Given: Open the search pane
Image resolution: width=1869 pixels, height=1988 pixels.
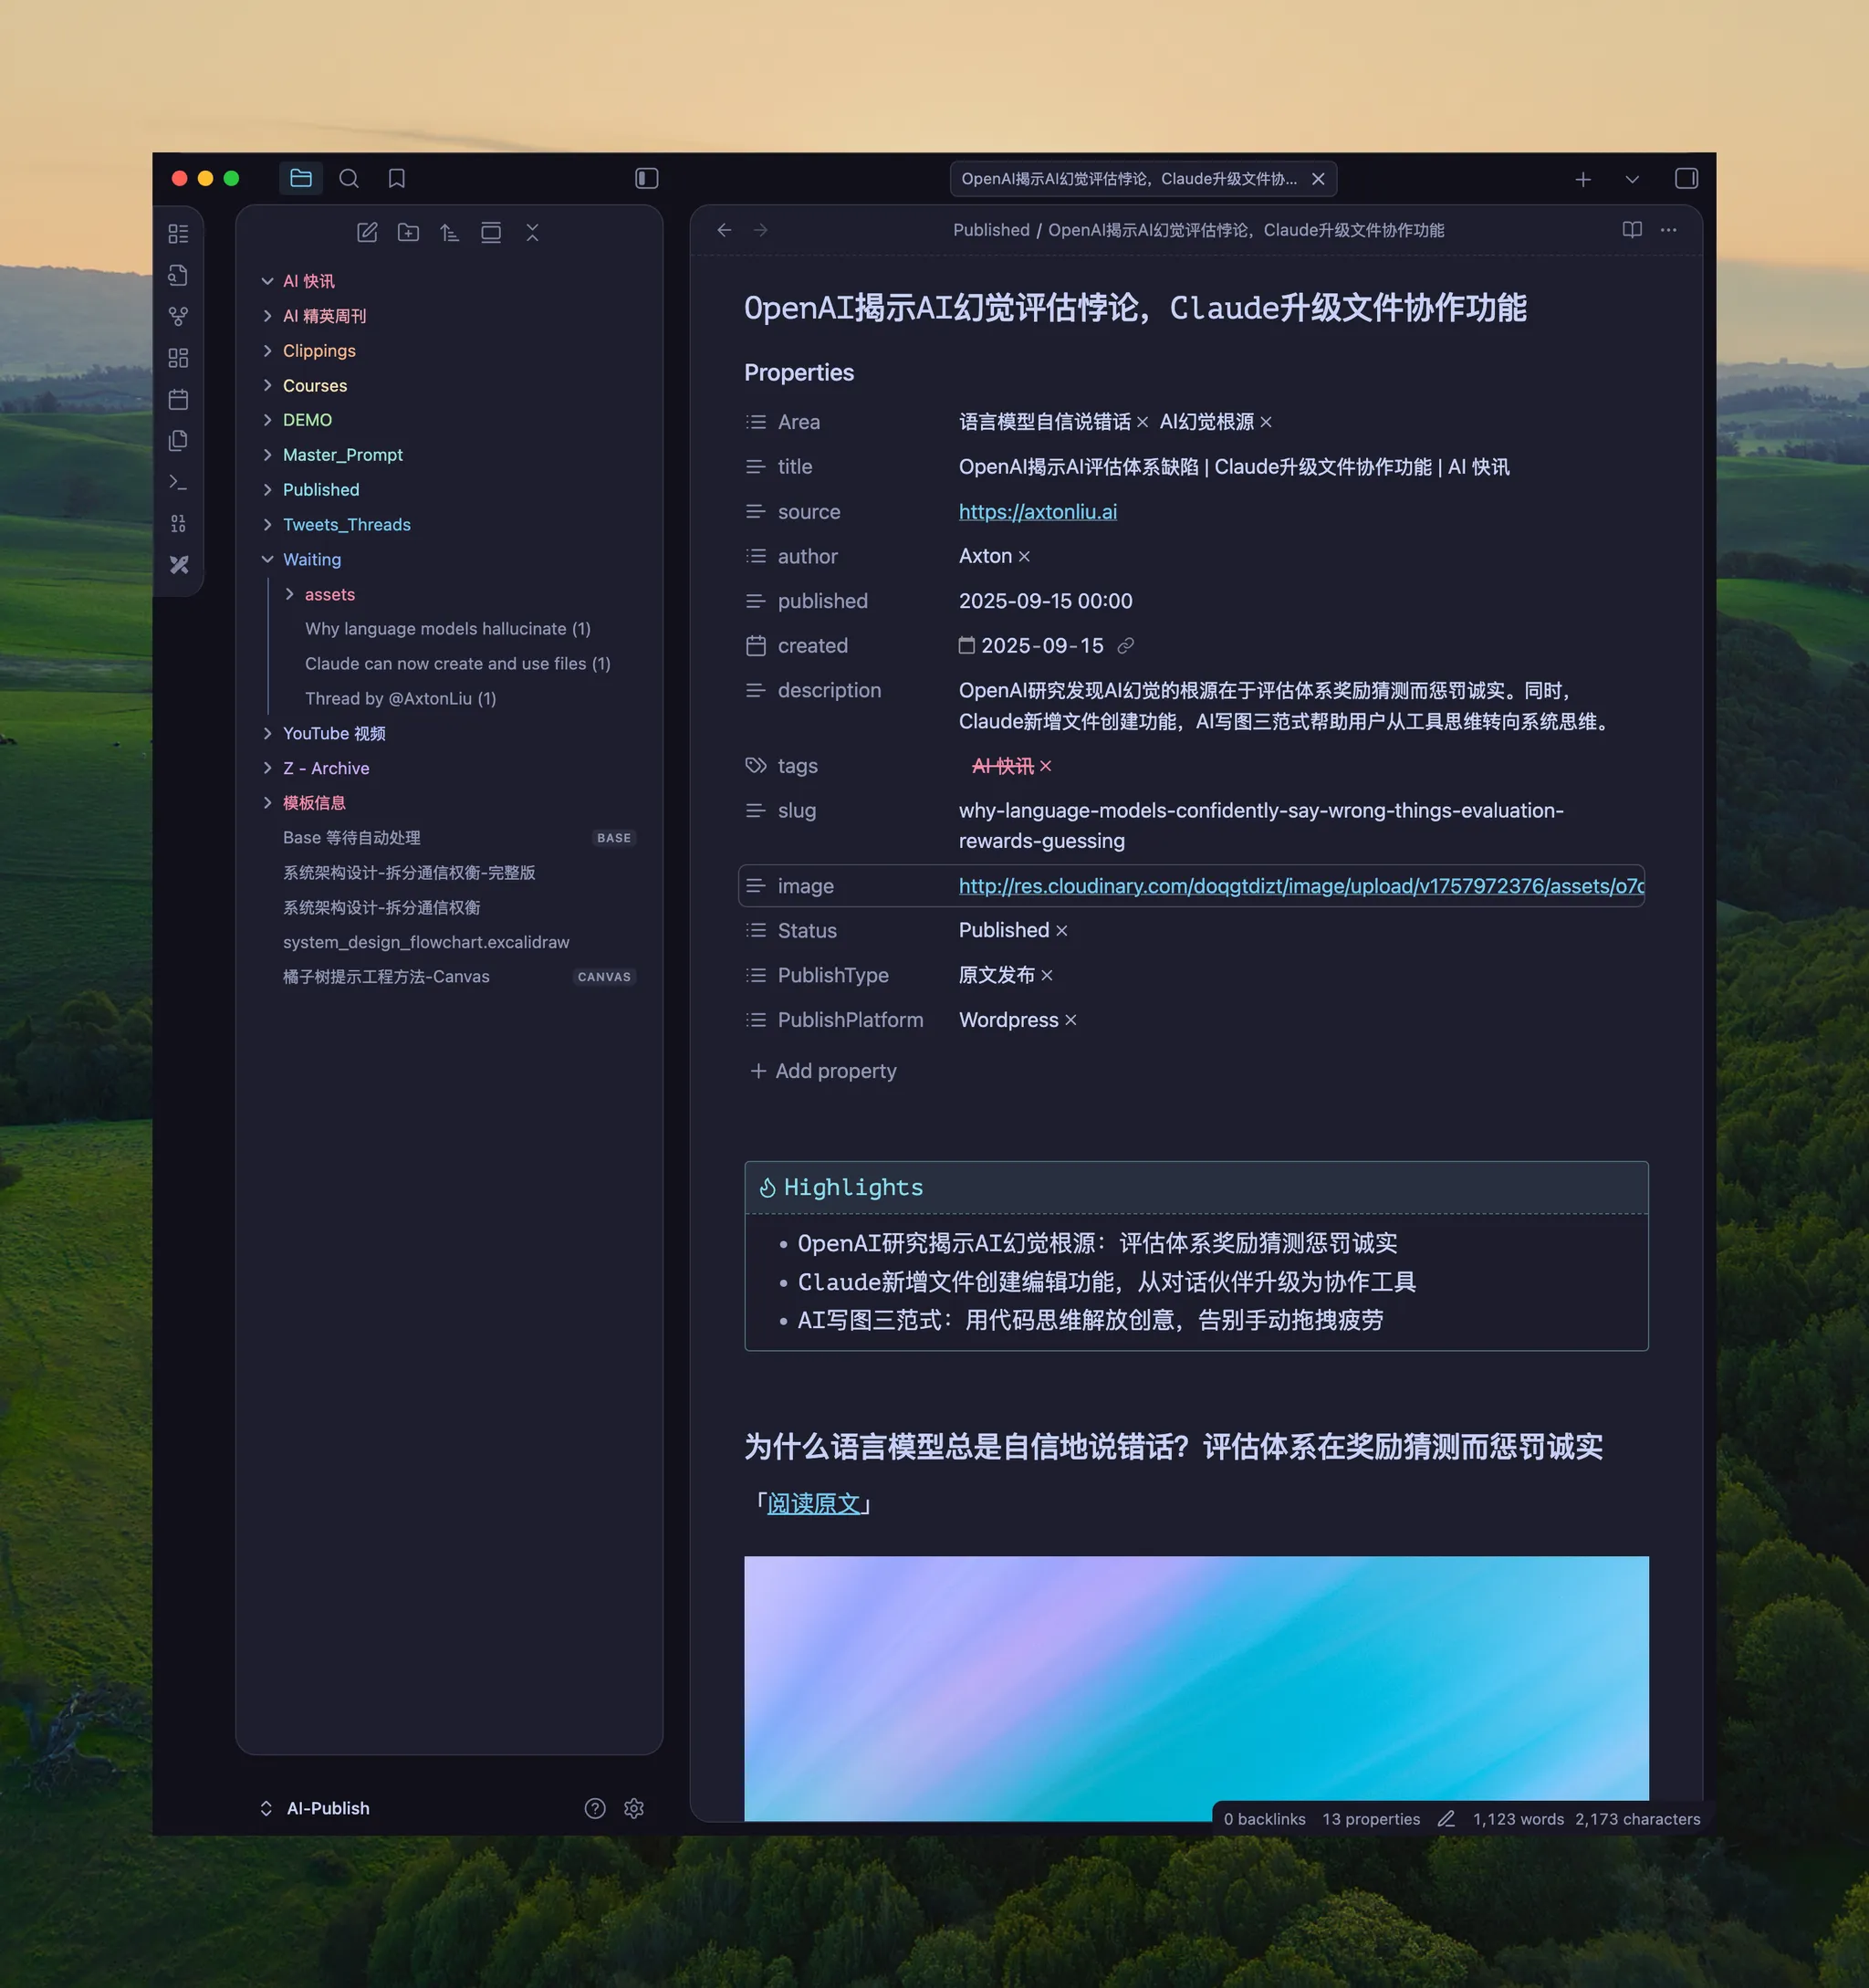Looking at the screenshot, I should pos(349,179).
